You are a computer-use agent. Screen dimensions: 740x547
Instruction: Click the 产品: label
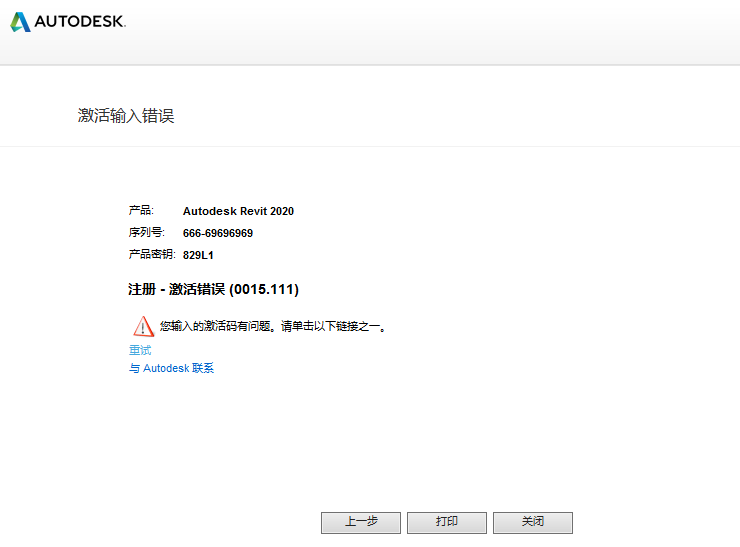click(x=141, y=210)
